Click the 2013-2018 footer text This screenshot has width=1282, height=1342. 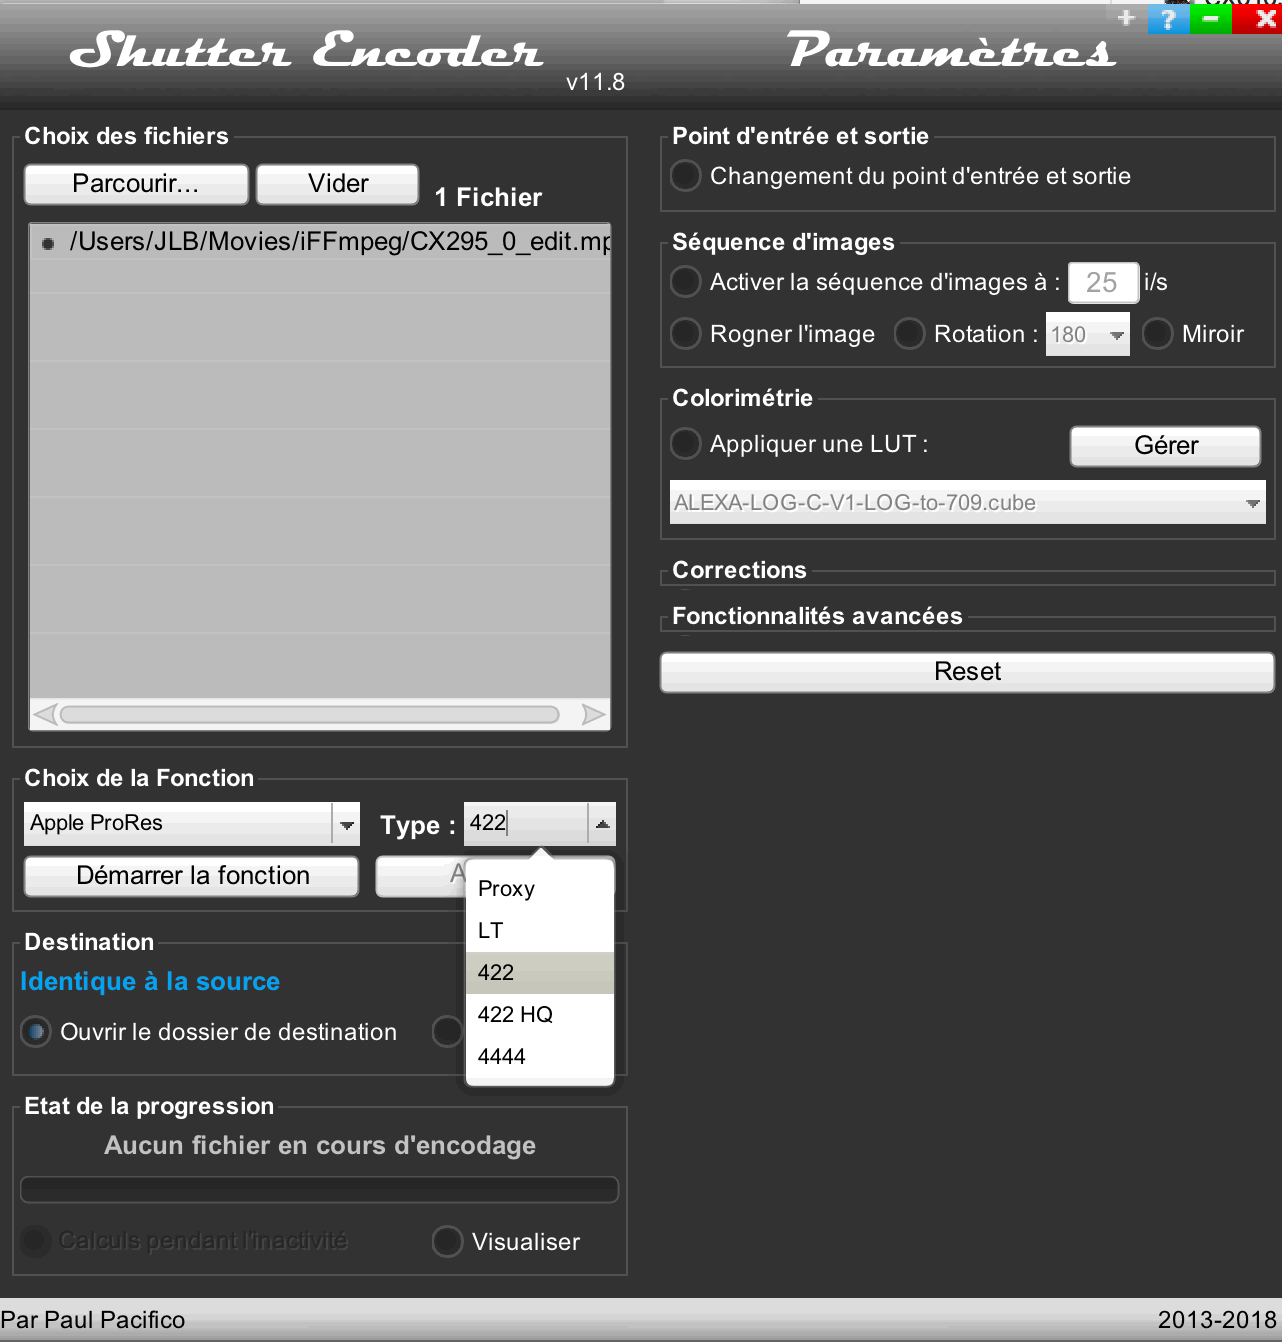pyautogui.click(x=1217, y=1320)
